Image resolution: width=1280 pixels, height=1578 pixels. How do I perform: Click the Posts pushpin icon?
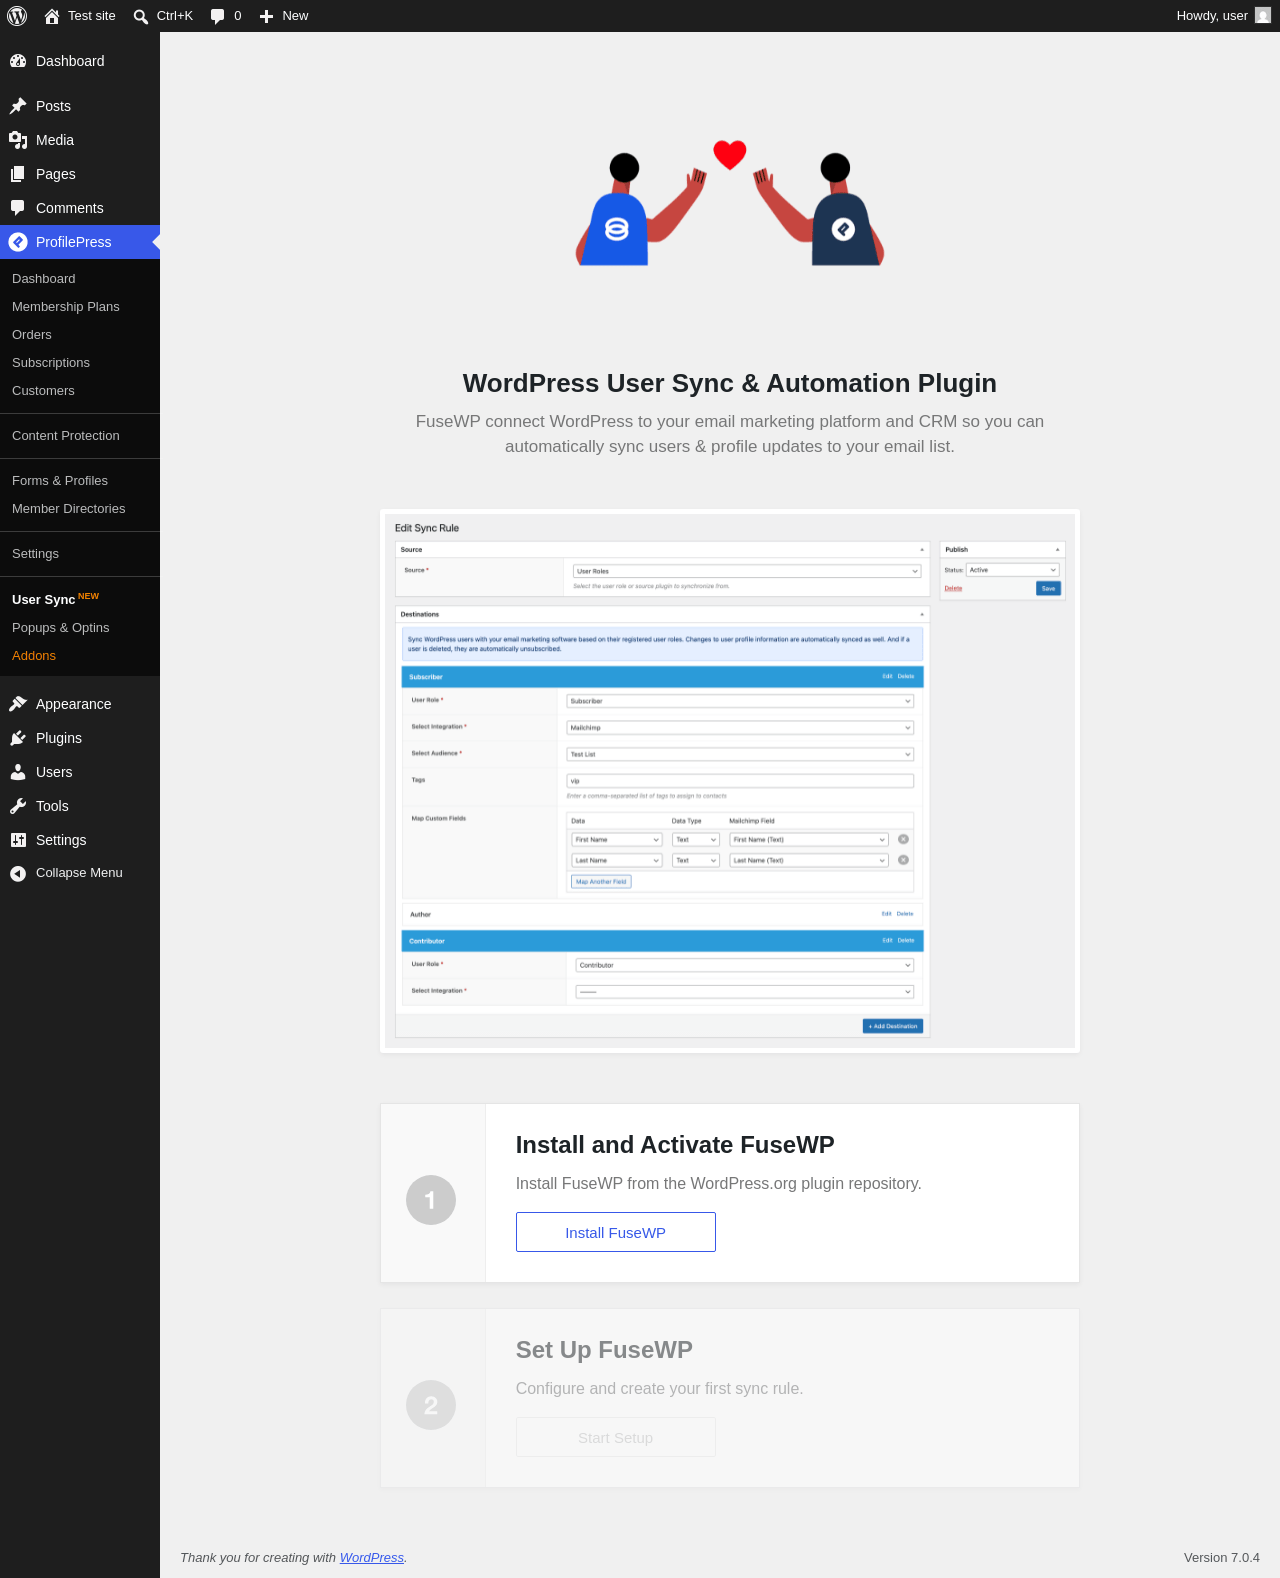pos(18,106)
